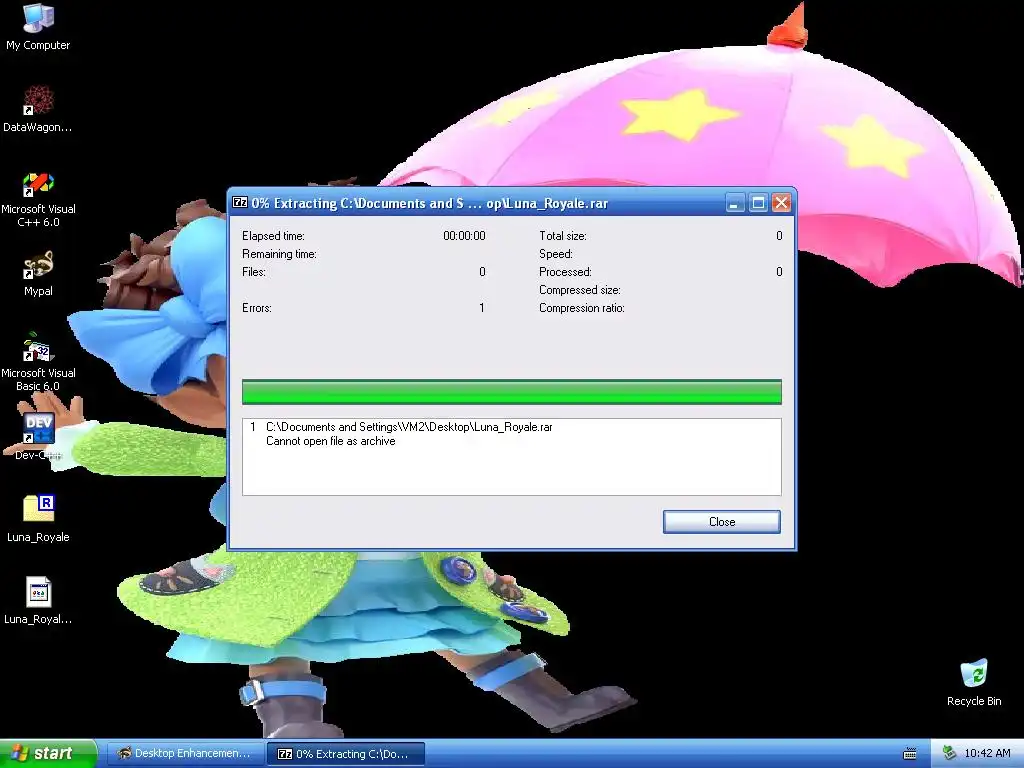
Task: Click the Compressed size label
Action: point(579,290)
